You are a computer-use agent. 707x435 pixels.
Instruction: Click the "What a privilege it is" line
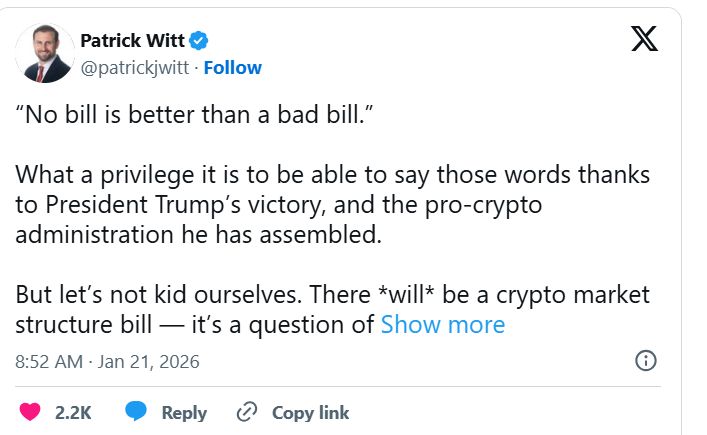[x=333, y=175]
